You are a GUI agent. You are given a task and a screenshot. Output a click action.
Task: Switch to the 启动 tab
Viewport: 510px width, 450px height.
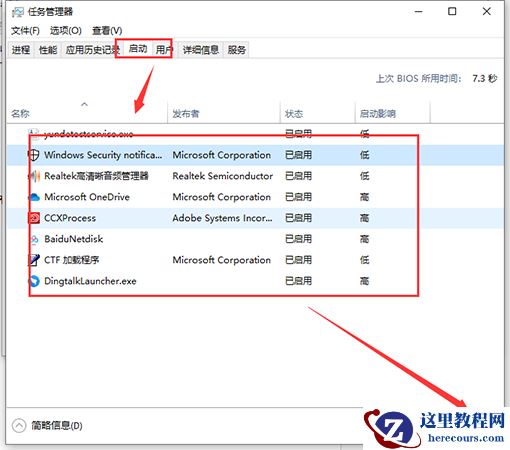click(x=138, y=49)
